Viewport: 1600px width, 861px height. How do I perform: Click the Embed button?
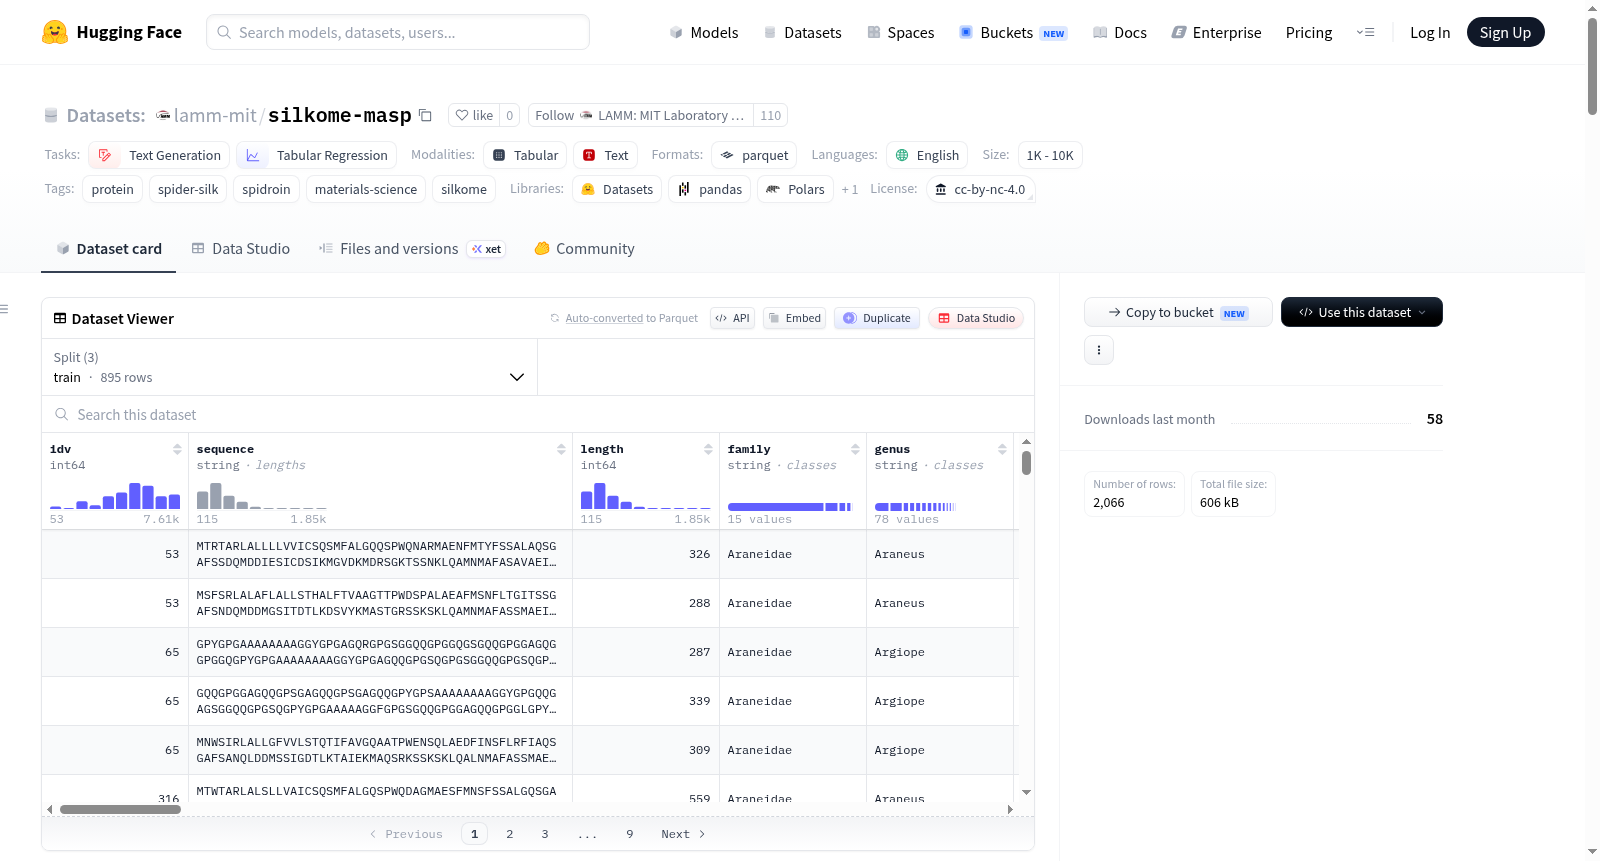[794, 318]
